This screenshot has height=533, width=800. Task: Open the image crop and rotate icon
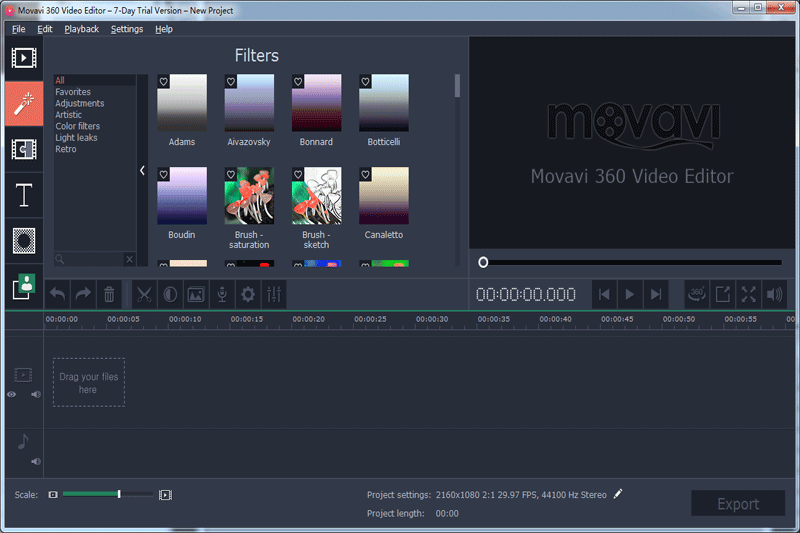[196, 294]
